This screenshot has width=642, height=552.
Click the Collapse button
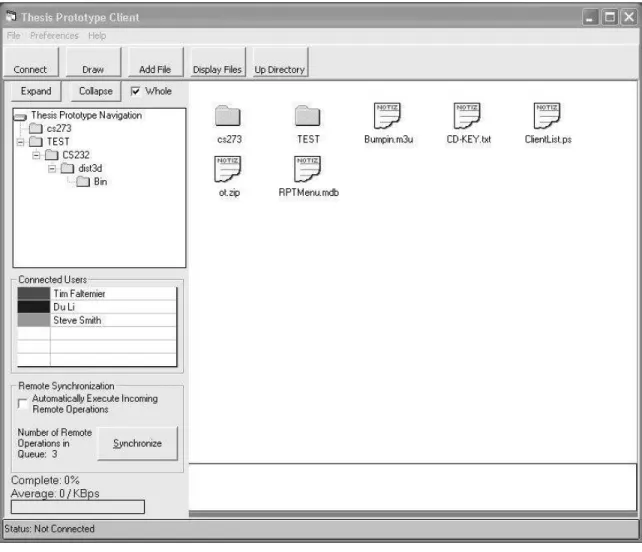tap(95, 91)
